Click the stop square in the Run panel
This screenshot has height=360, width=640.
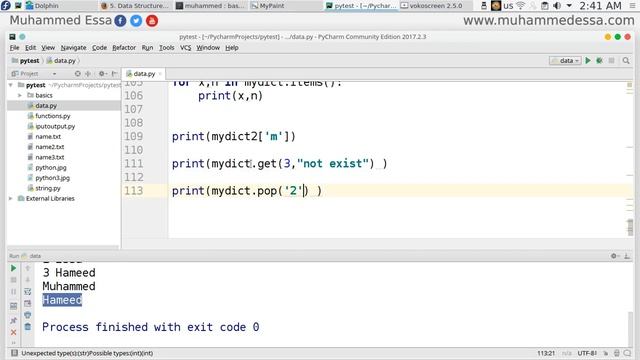pos(13,280)
